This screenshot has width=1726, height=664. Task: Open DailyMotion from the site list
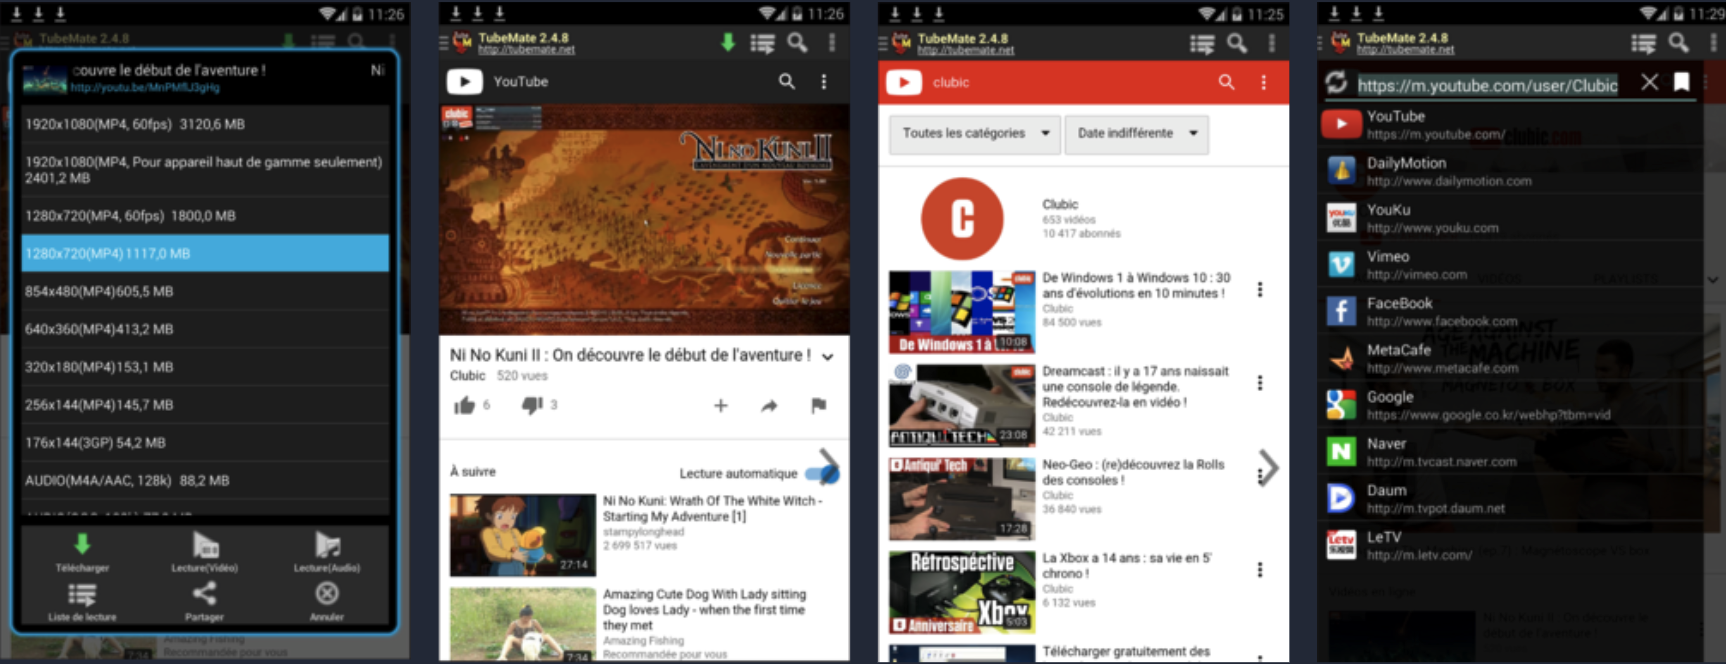[1510, 171]
